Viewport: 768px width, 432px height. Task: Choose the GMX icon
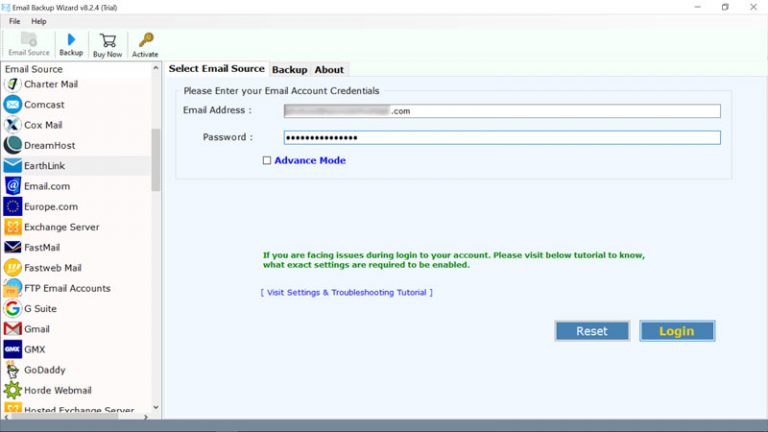12,349
